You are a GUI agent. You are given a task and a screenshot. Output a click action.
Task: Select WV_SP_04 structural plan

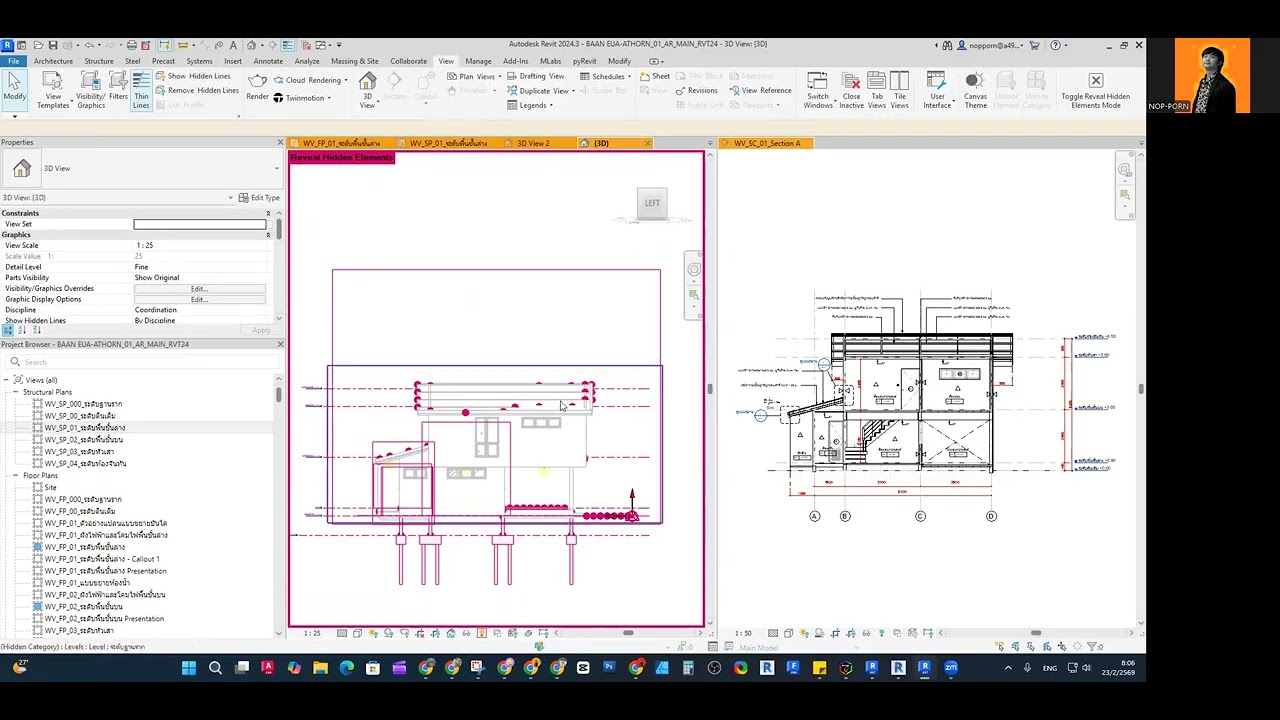[x=85, y=464]
